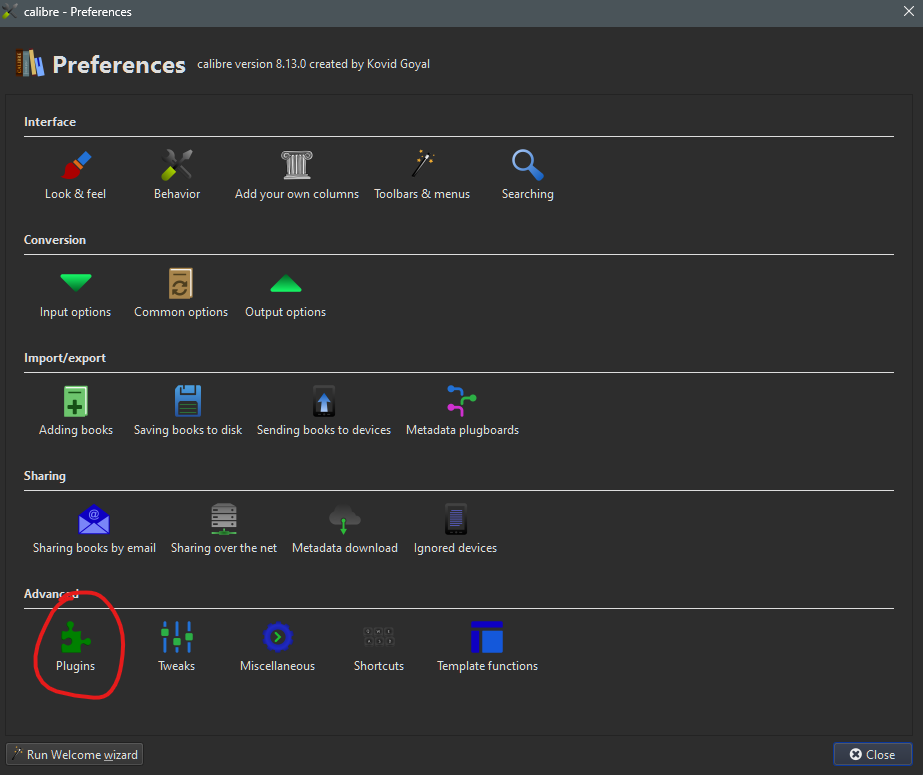Image resolution: width=923 pixels, height=775 pixels.
Task: Open Sending books to devices
Action: tap(323, 410)
